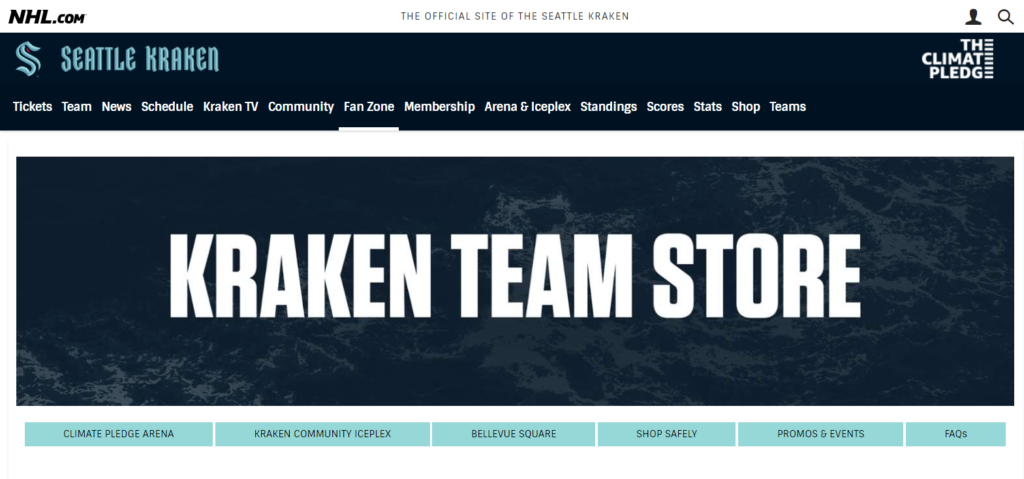The height and width of the screenshot is (479, 1024).
Task: View the Standings page
Action: [608, 107]
